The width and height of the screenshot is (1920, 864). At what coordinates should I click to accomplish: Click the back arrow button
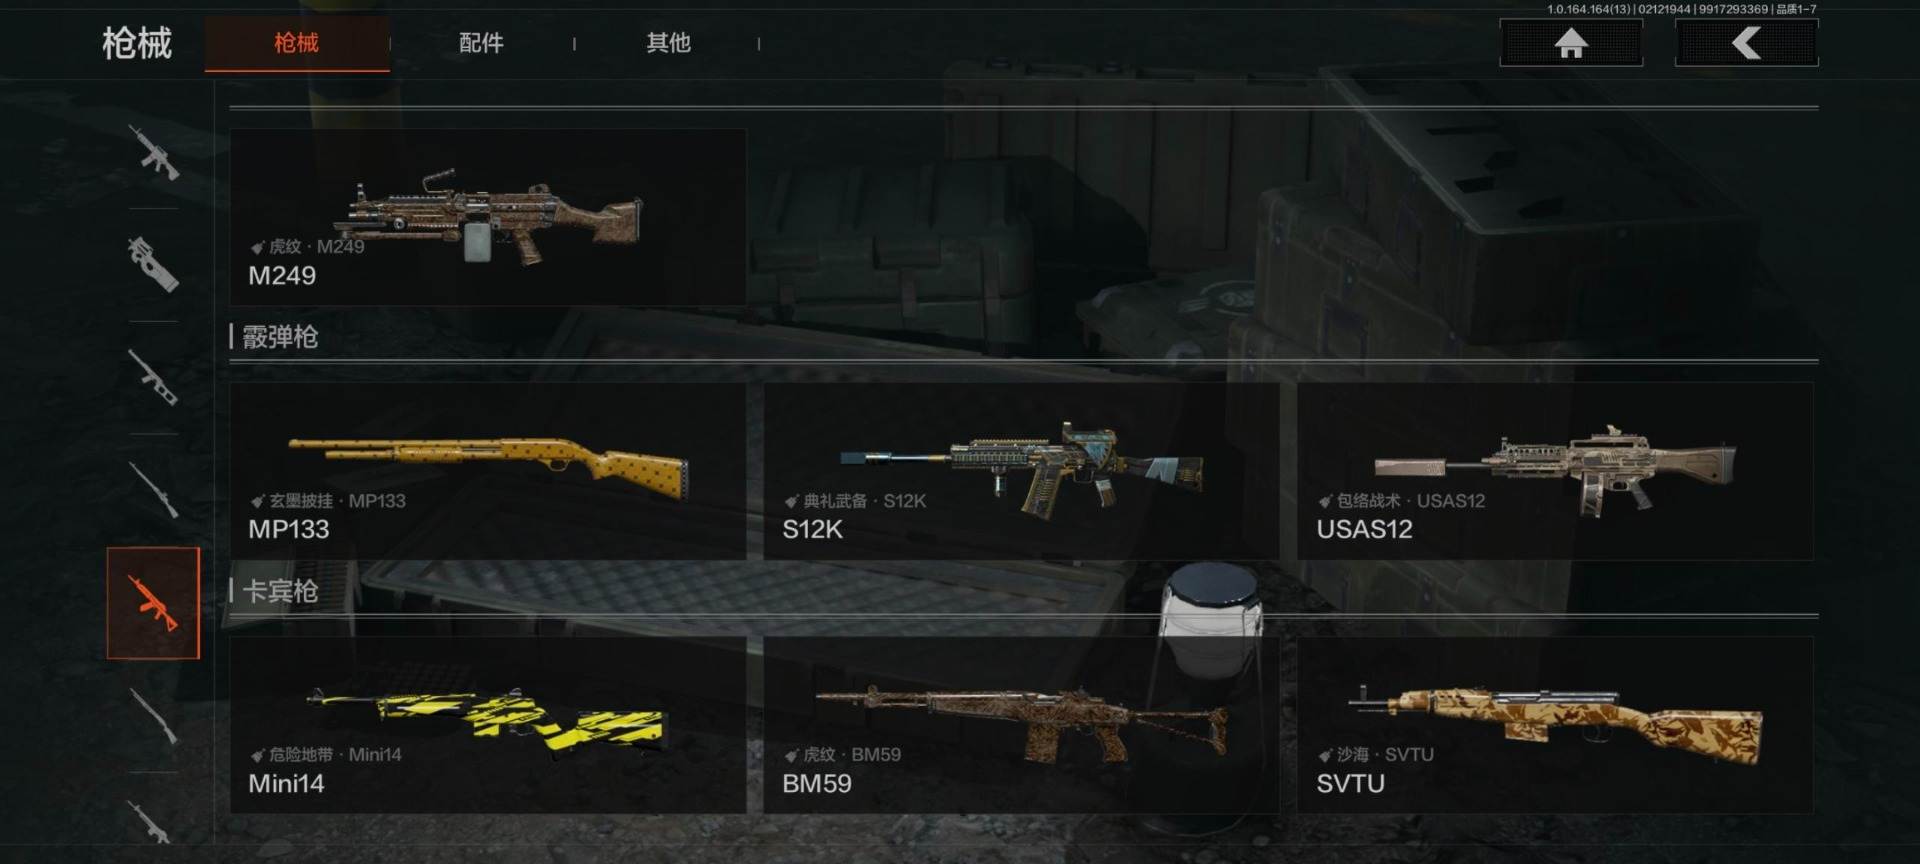(1746, 43)
